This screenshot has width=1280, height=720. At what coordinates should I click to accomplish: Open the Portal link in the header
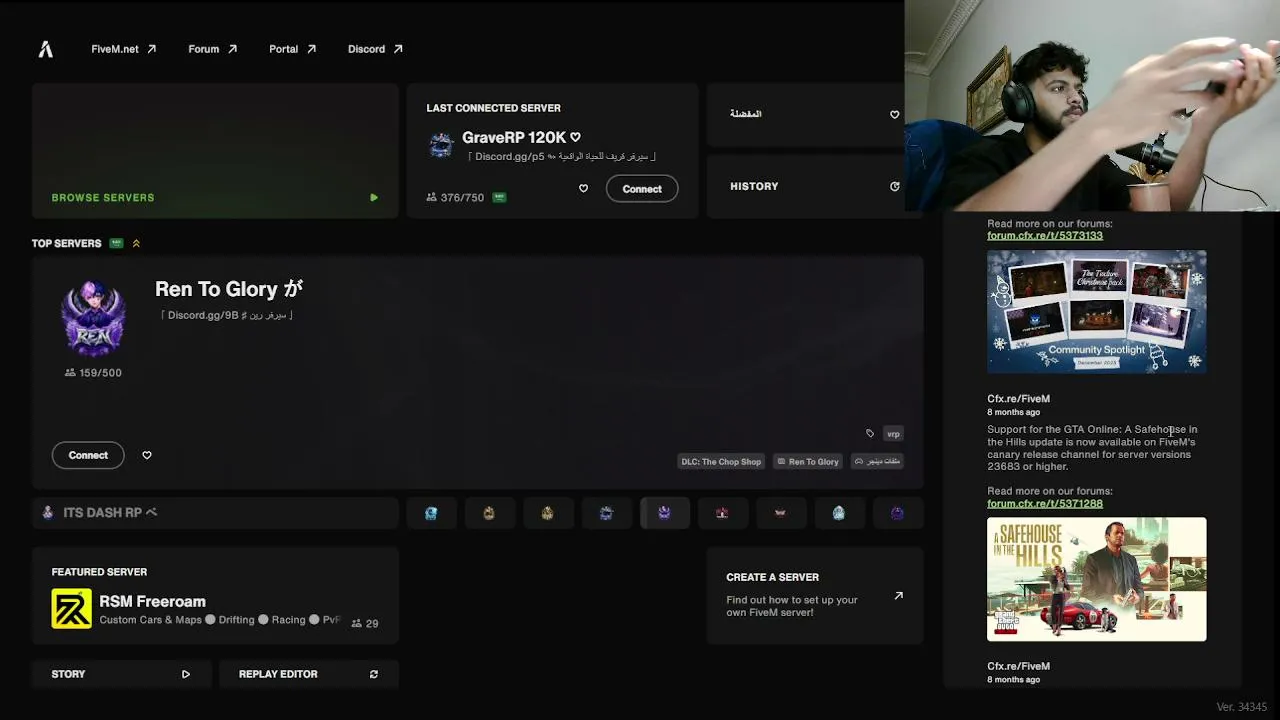point(292,49)
